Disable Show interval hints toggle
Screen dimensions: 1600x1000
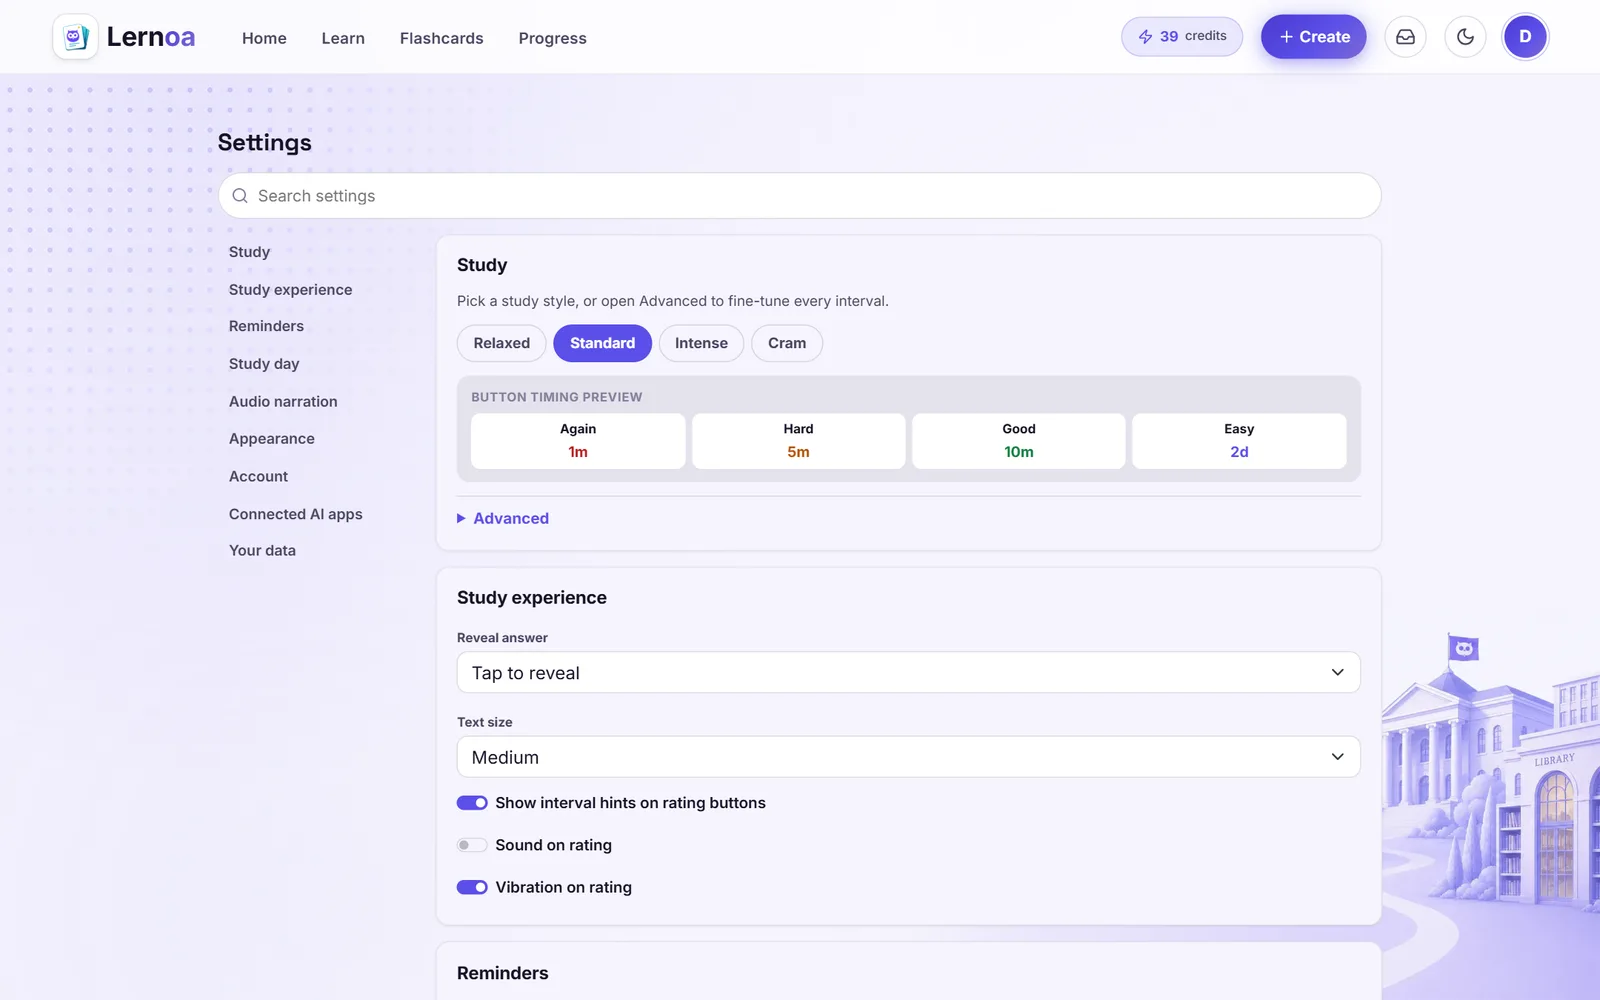click(472, 803)
